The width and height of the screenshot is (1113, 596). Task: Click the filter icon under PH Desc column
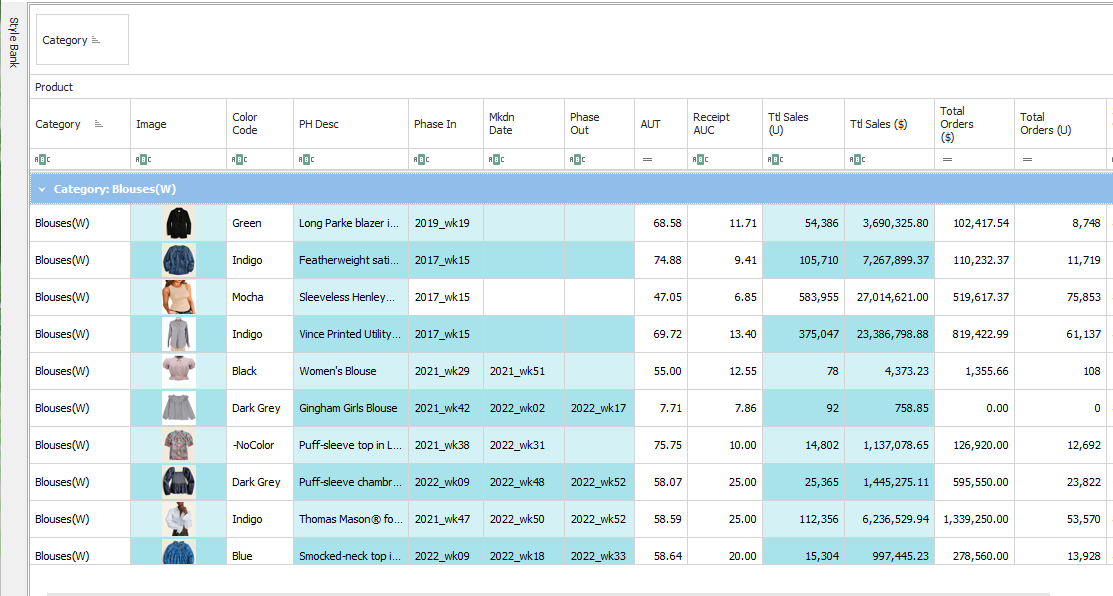point(305,159)
